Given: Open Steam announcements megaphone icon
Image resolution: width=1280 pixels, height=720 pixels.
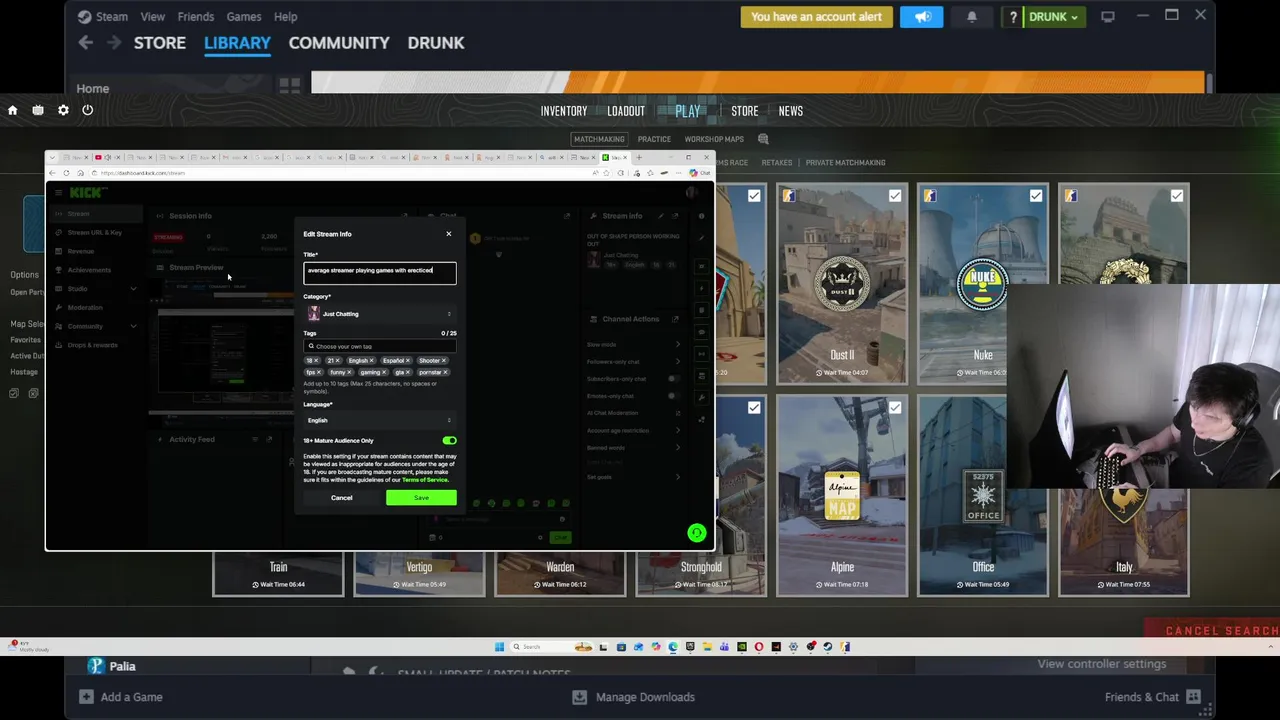Looking at the screenshot, I should (921, 17).
